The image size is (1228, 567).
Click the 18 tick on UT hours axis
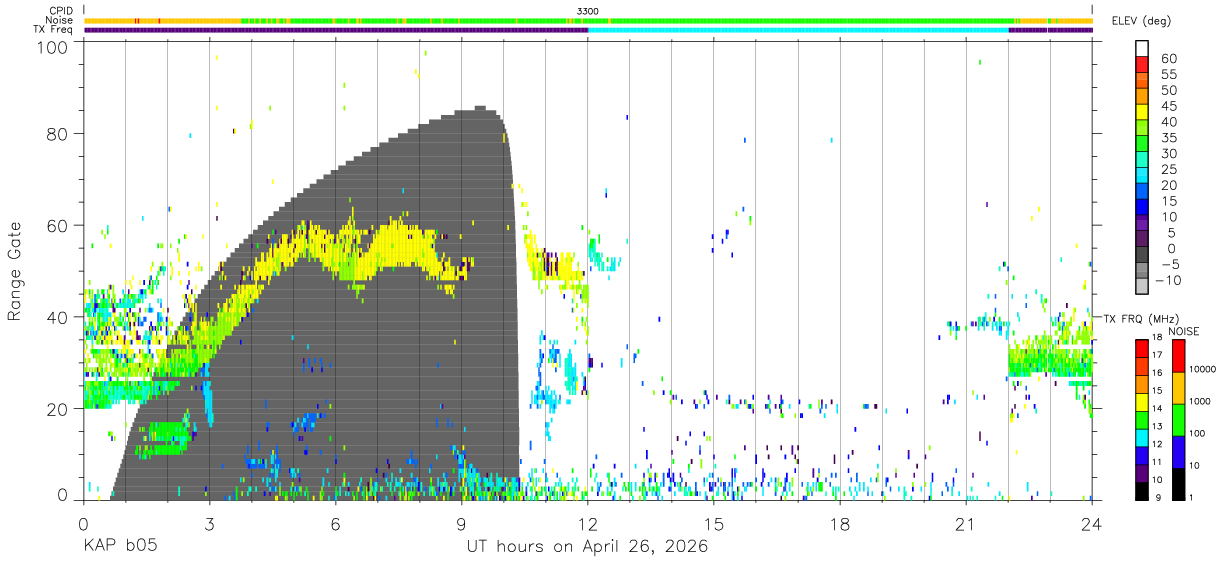pyautogui.click(x=840, y=523)
